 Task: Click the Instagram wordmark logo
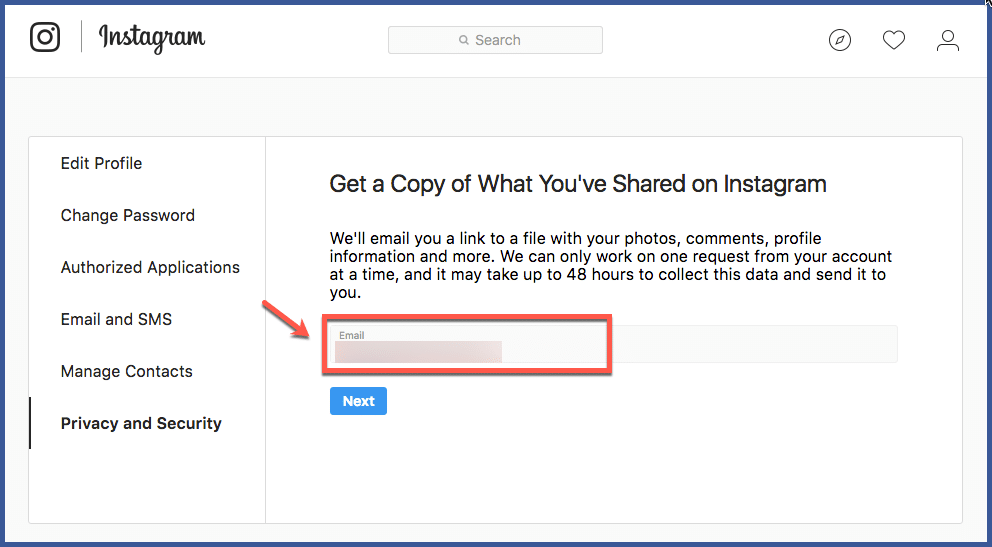(152, 39)
